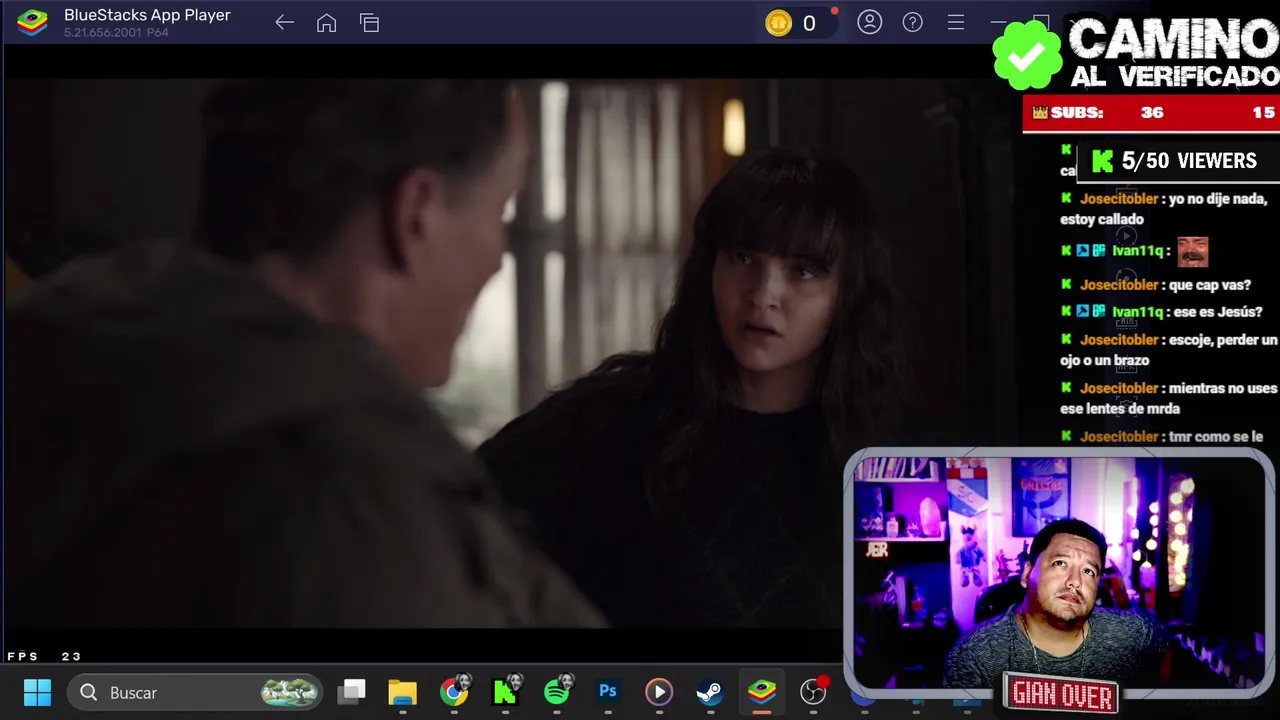Open Photoshop from the taskbar
This screenshot has height=720, width=1280.
[608, 691]
